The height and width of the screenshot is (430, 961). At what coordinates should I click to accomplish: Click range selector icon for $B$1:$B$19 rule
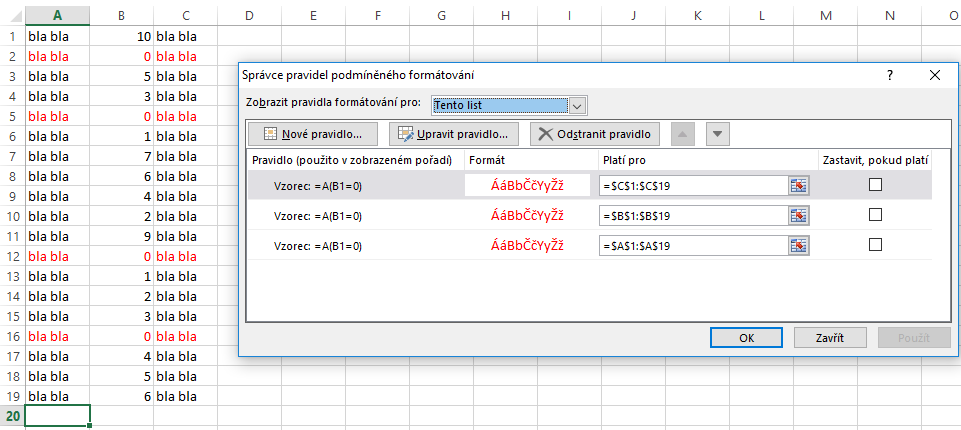(798, 215)
